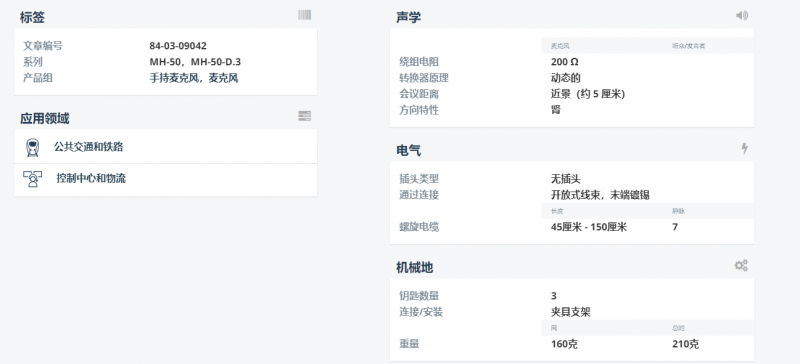Click the 会议距离 label
This screenshot has height=364, width=800.
(x=419, y=94)
